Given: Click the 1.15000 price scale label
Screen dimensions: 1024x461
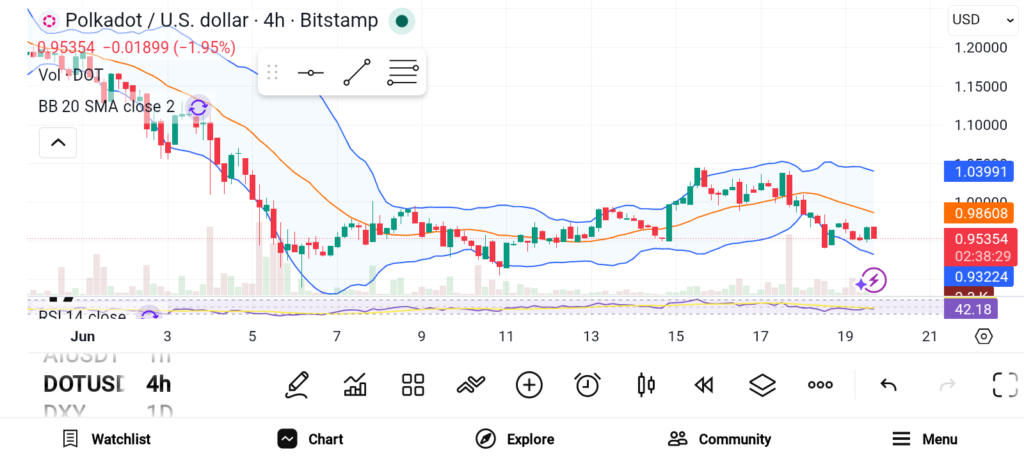Looking at the screenshot, I should tap(980, 86).
